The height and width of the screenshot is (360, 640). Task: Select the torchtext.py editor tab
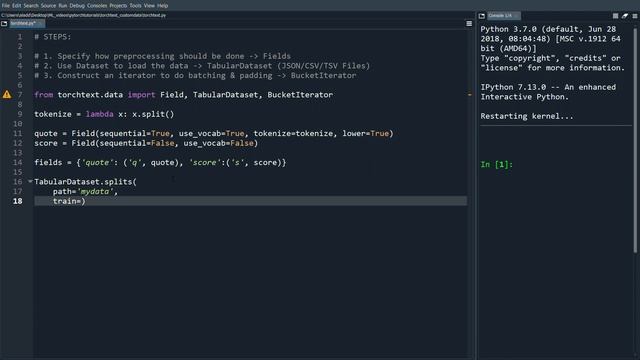27,24
